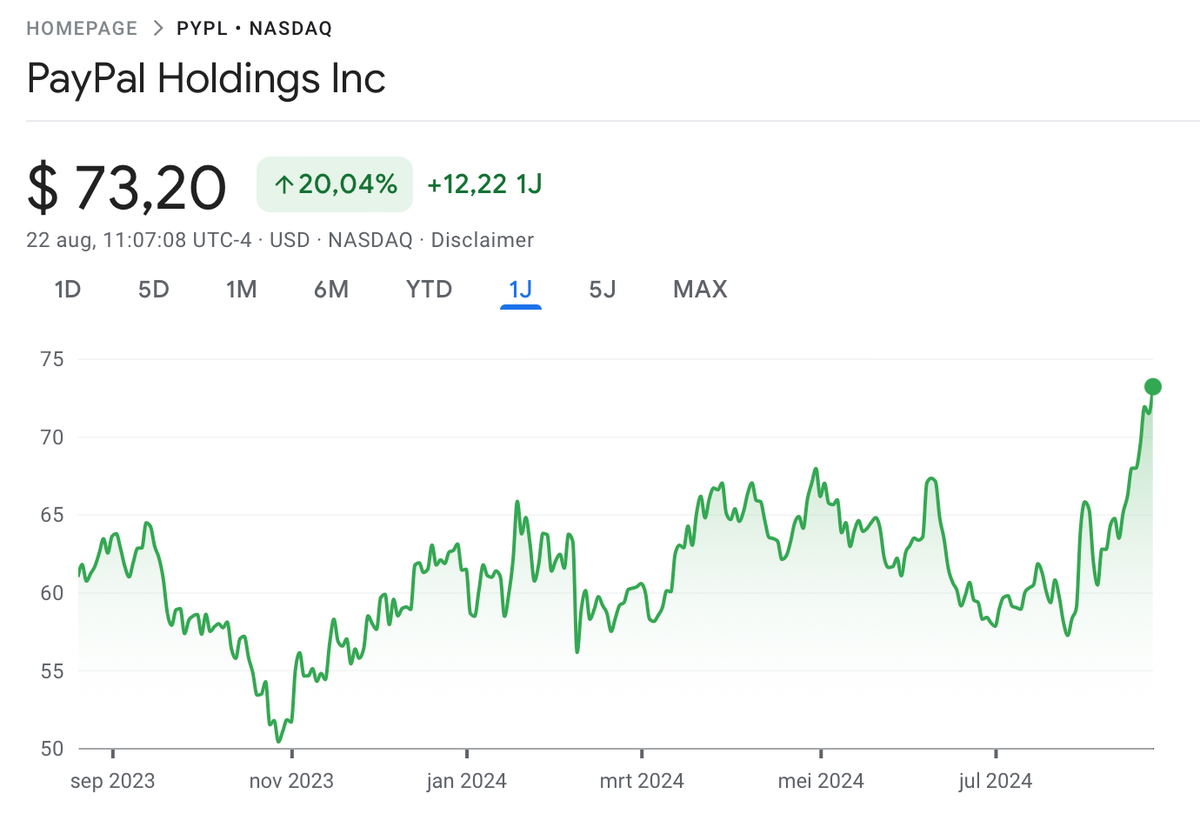Click the PayPal Holdings Inc title
The image size is (1200, 821).
[x=207, y=79]
